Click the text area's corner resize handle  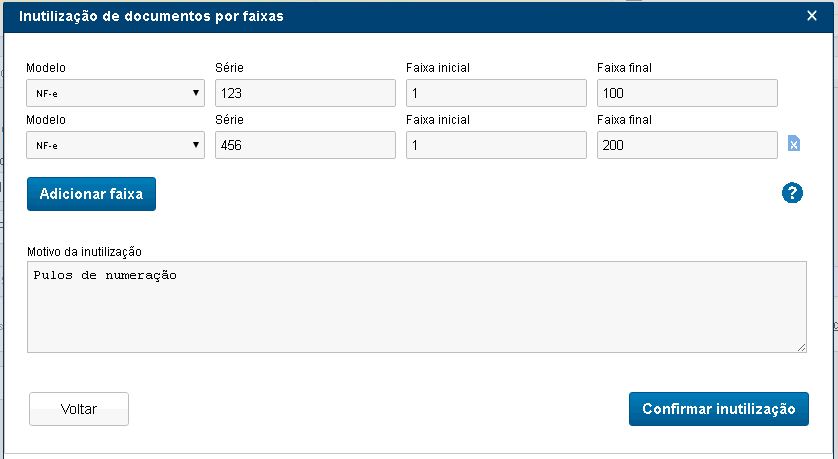pos(801,347)
